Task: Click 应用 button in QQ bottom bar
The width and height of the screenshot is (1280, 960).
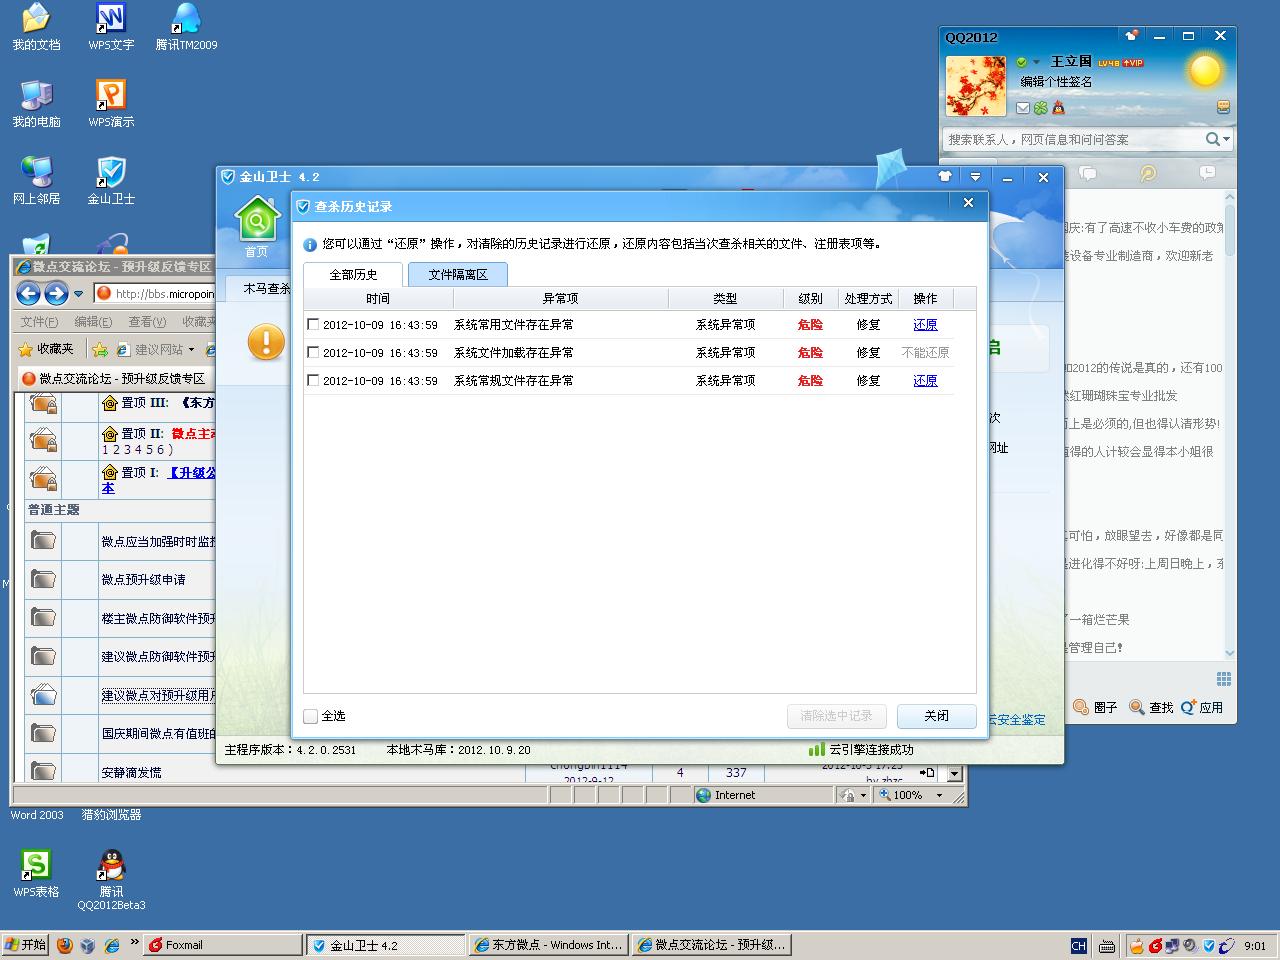Action: 1202,707
